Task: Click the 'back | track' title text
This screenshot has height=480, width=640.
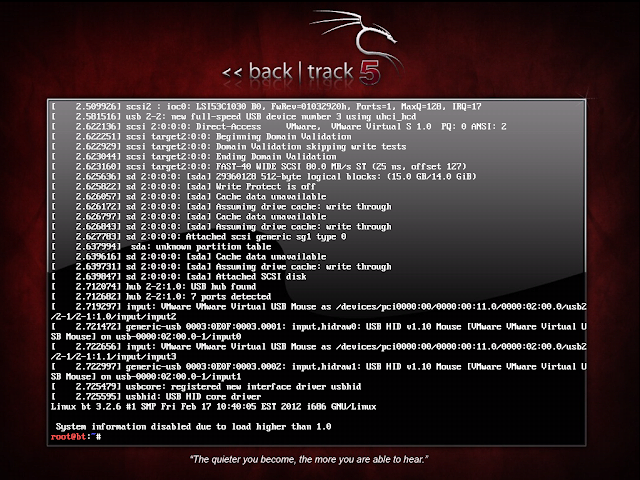Action: [x=301, y=72]
